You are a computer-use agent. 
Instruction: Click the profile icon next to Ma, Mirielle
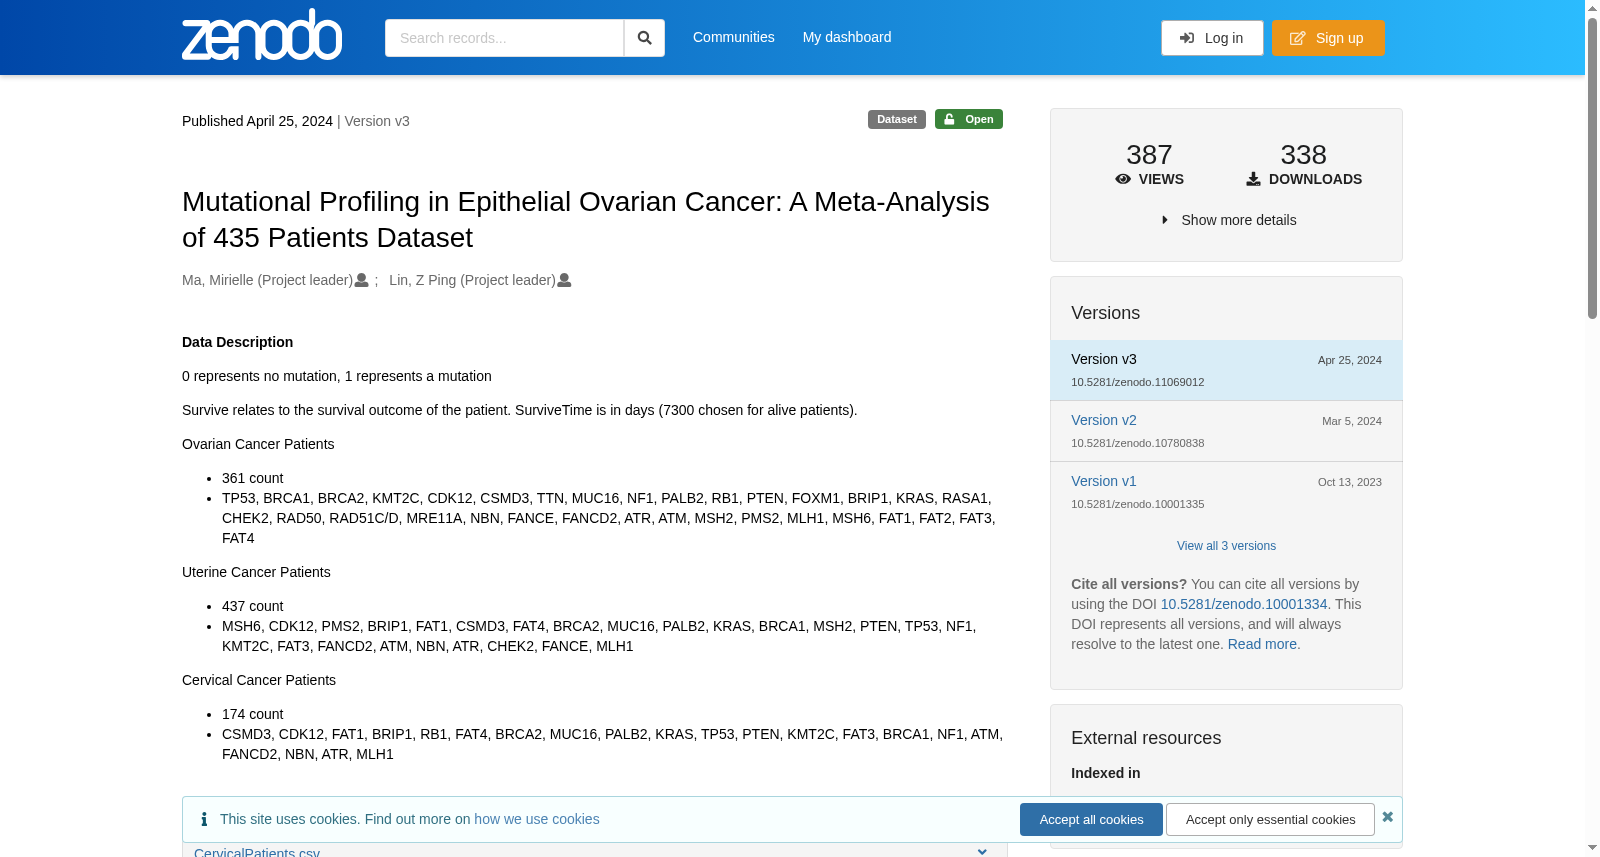[x=362, y=280]
